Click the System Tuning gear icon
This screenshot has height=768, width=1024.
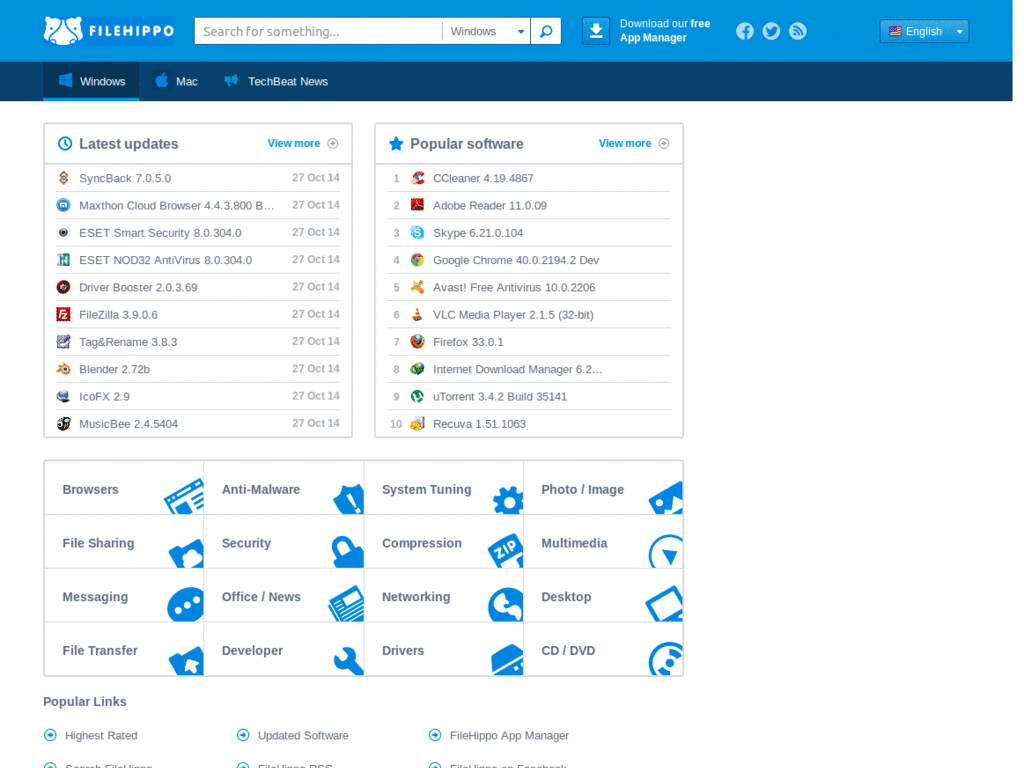pyautogui.click(x=508, y=500)
